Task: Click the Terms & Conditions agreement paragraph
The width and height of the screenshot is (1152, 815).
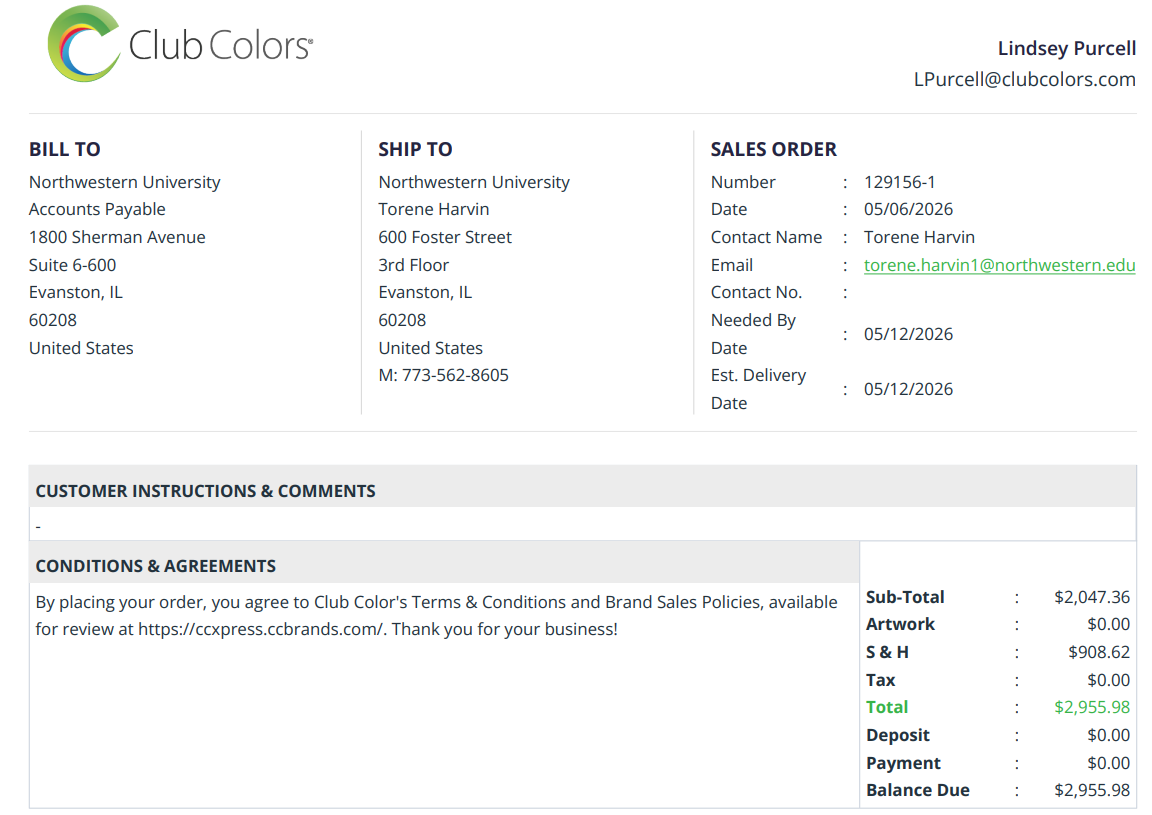Action: tap(436, 616)
